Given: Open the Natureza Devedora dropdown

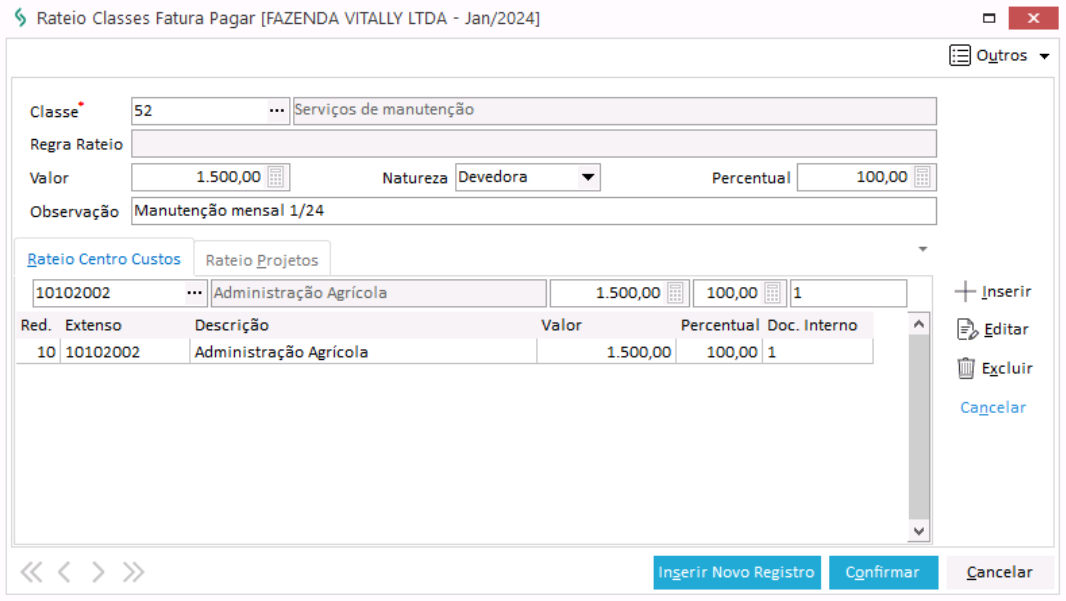Looking at the screenshot, I should coord(588,177).
